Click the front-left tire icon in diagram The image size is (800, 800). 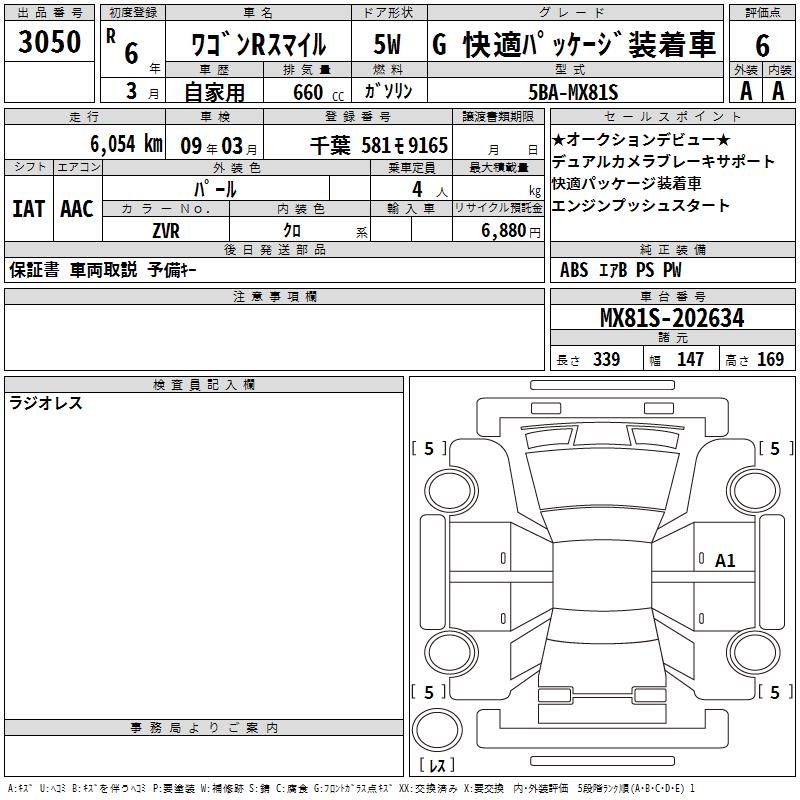(x=450, y=491)
